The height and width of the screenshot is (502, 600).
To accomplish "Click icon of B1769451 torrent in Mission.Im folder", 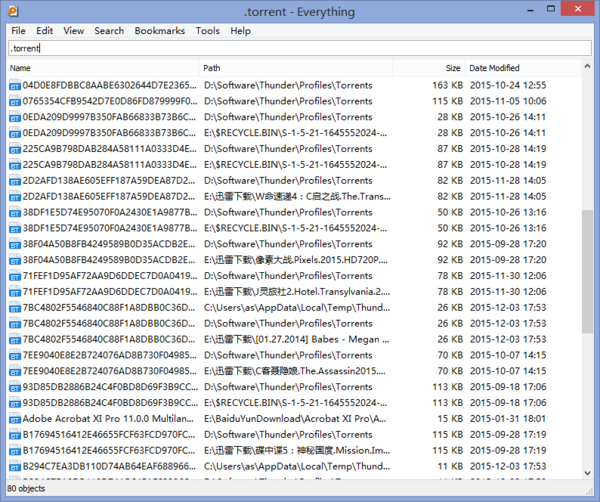I will click(x=15, y=451).
